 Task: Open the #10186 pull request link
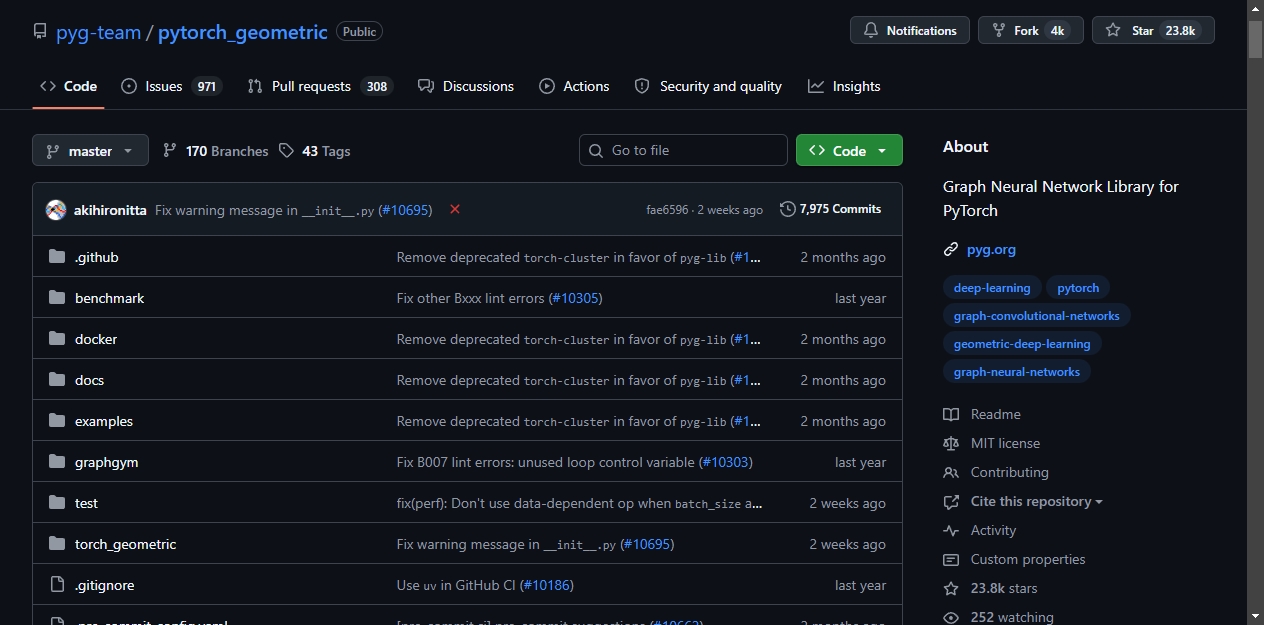pyautogui.click(x=547, y=585)
